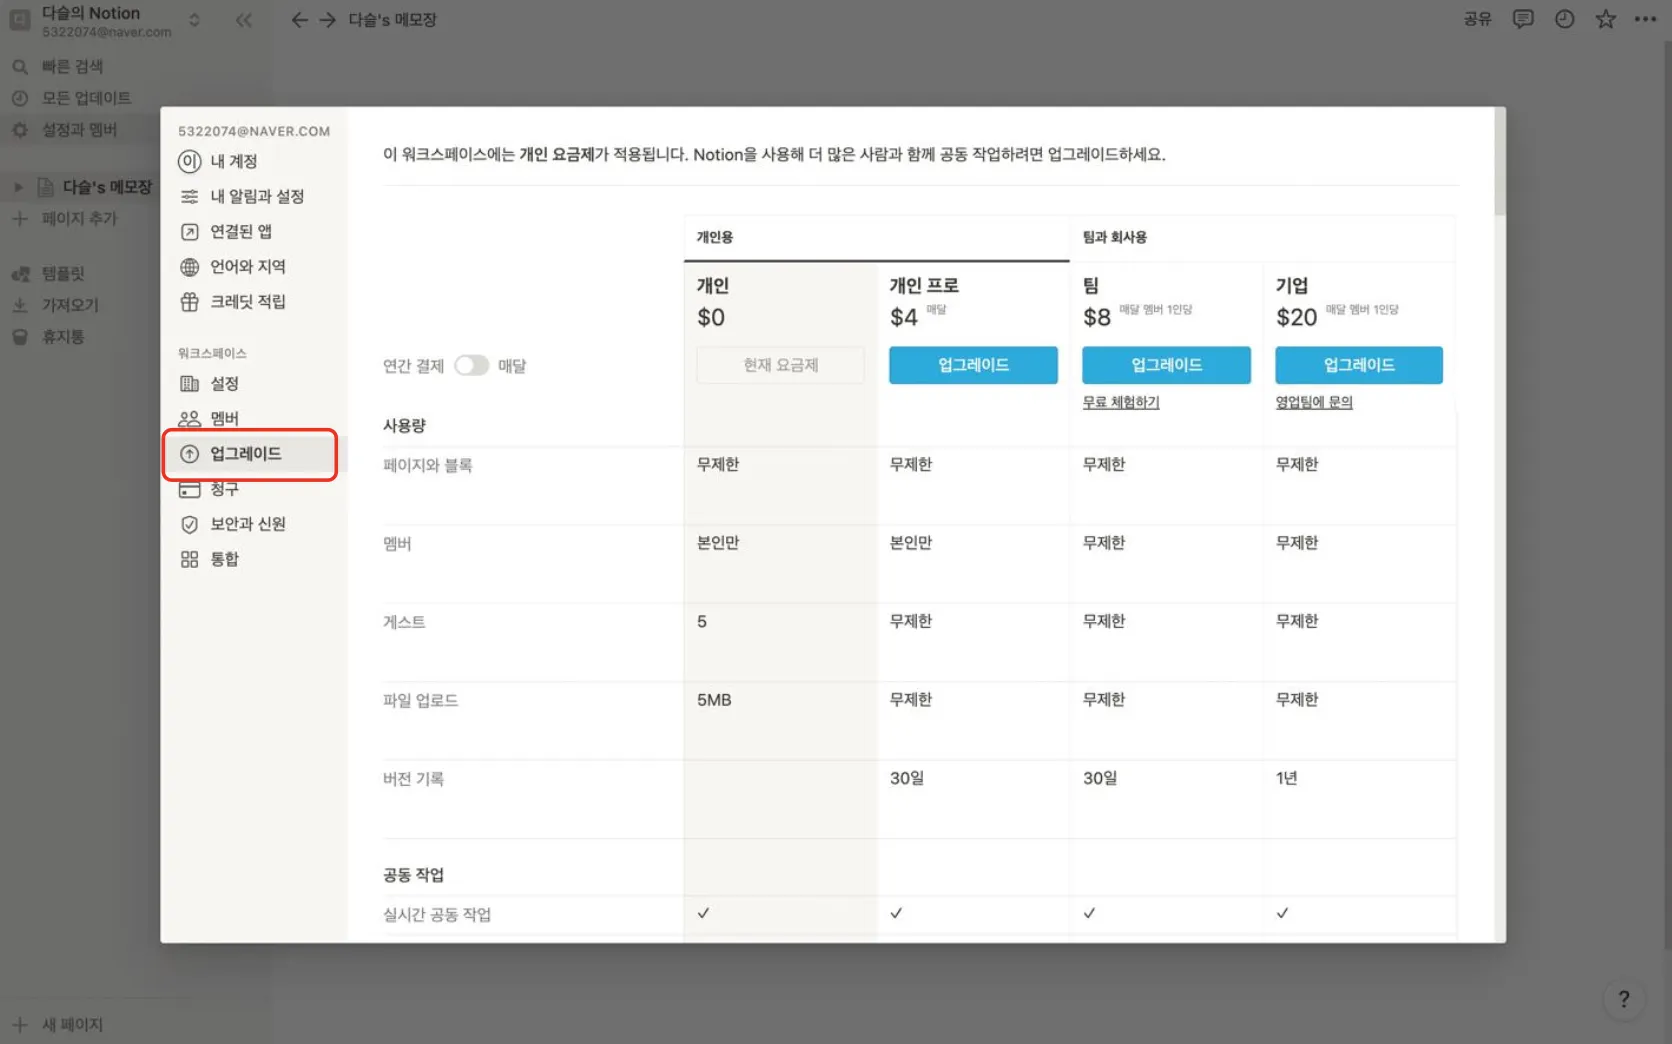
Task: Click the 통합 grid icon
Action: [x=189, y=559]
